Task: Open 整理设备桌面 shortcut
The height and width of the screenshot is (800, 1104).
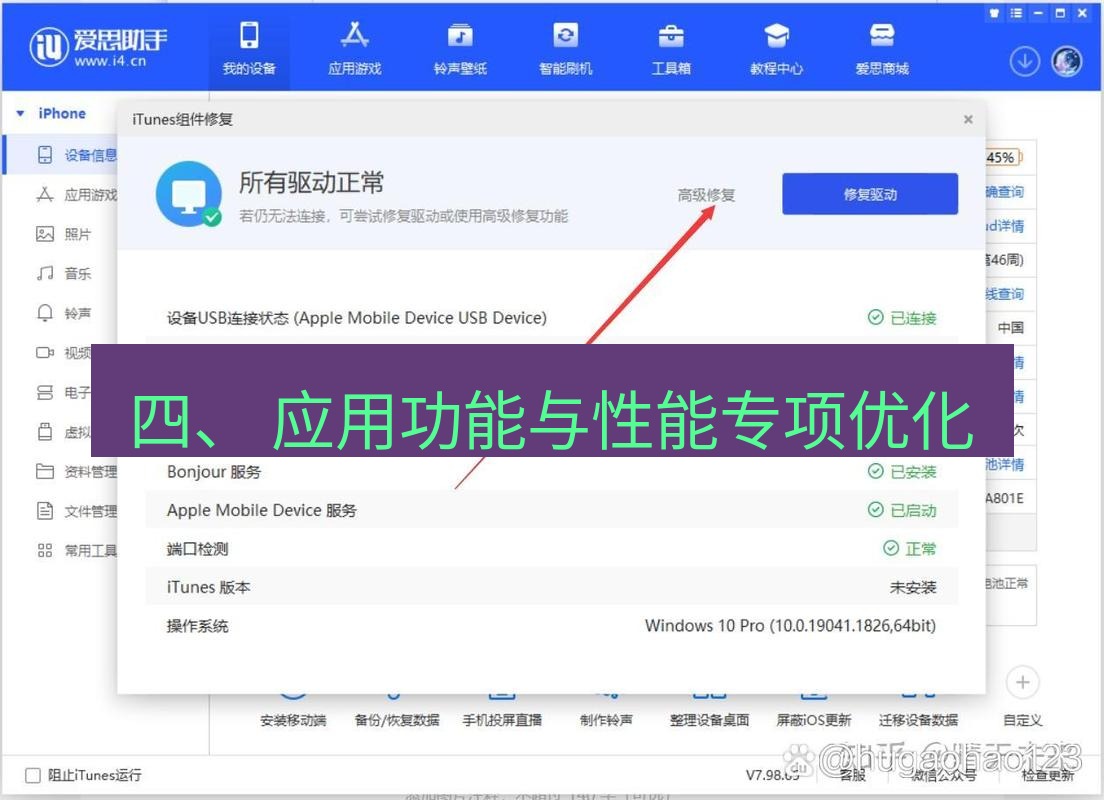Action: coord(710,720)
